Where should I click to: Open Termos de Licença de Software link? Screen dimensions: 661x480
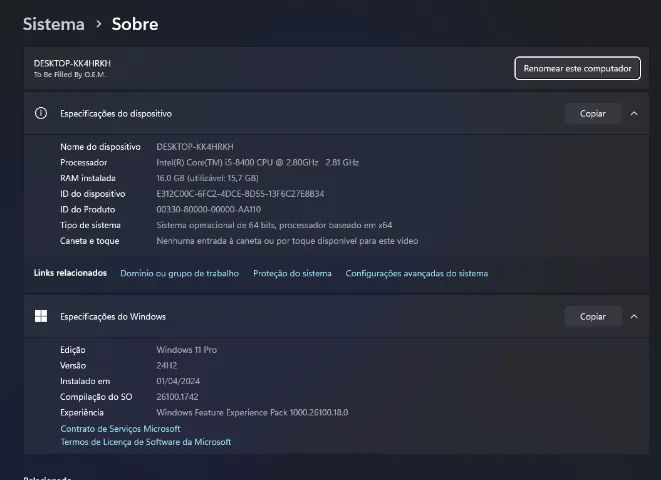coord(145,442)
